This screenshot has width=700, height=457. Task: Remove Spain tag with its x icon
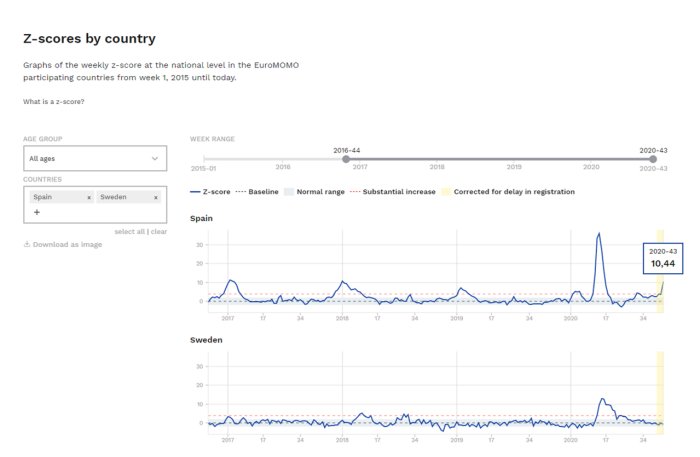tap(89, 197)
